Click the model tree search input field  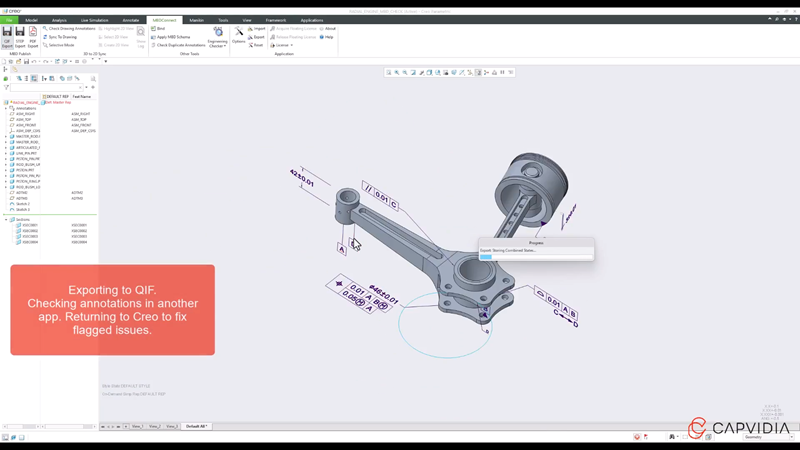[x=46, y=87]
